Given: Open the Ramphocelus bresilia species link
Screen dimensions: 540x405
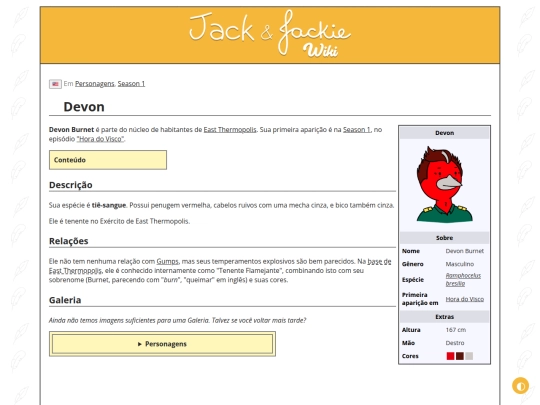Looking at the screenshot, I should [x=463, y=279].
